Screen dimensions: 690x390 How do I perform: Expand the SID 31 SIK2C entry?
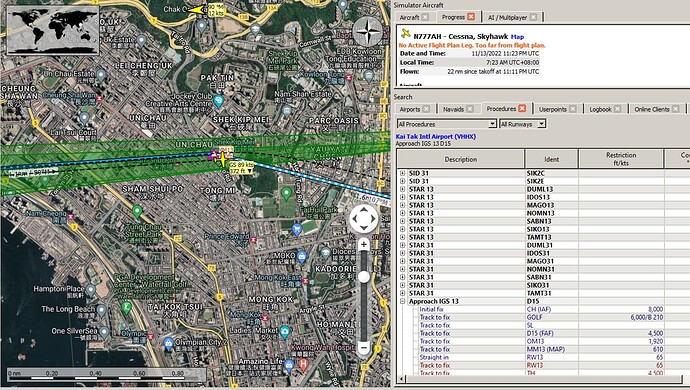[402, 173]
